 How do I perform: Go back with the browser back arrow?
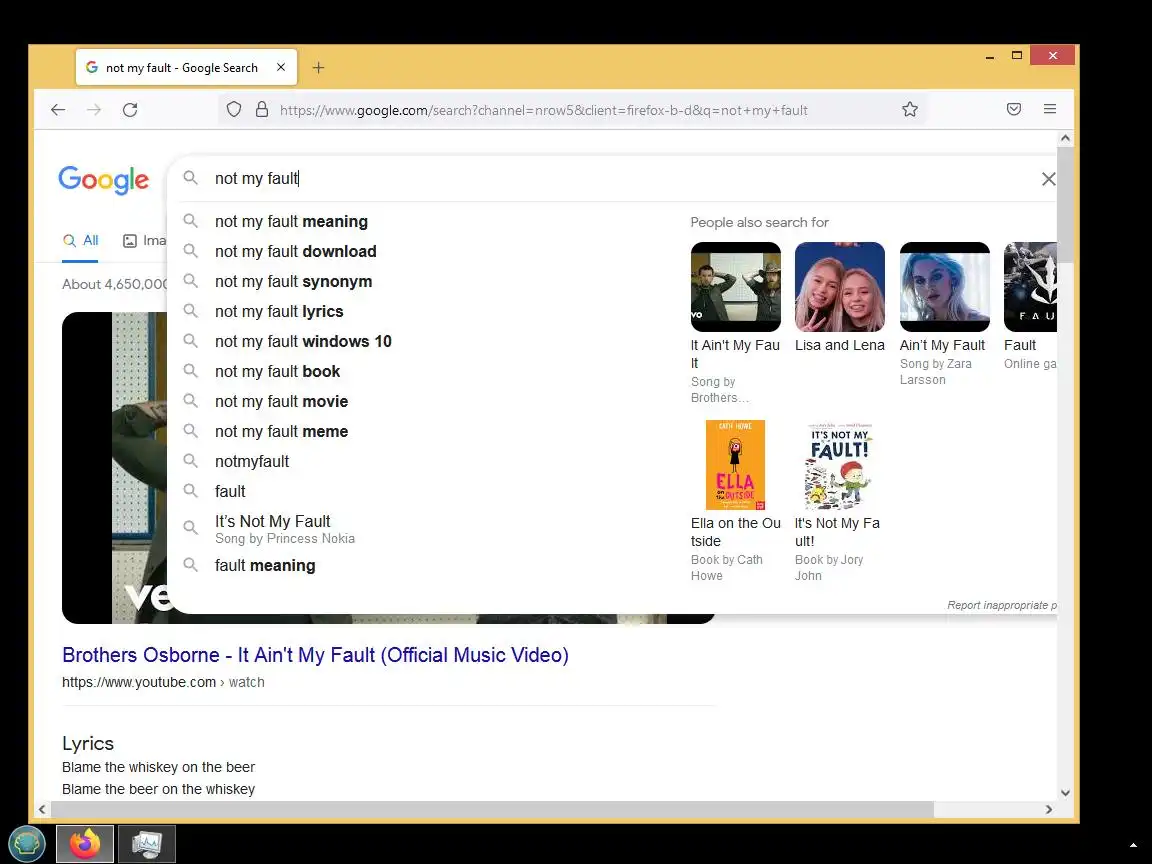58,110
